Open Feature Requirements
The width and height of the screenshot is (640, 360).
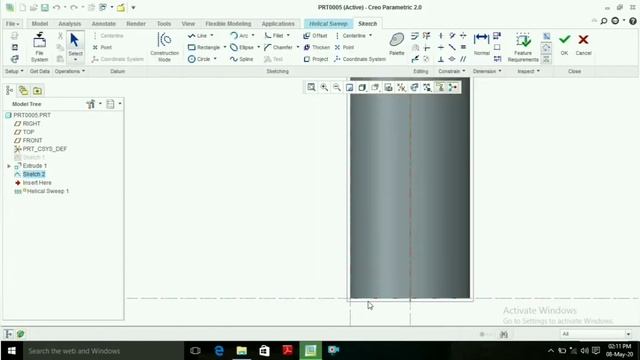[x=523, y=47]
